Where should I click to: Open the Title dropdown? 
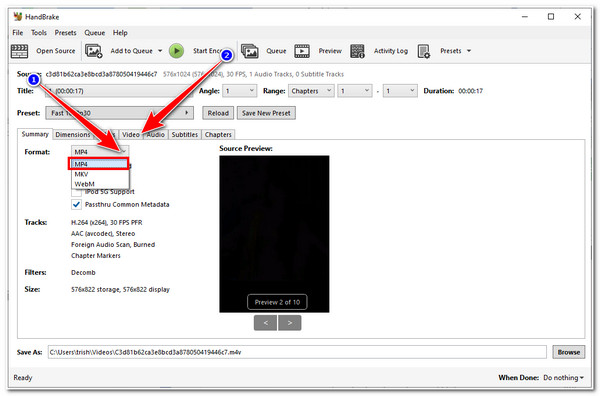tap(119, 91)
